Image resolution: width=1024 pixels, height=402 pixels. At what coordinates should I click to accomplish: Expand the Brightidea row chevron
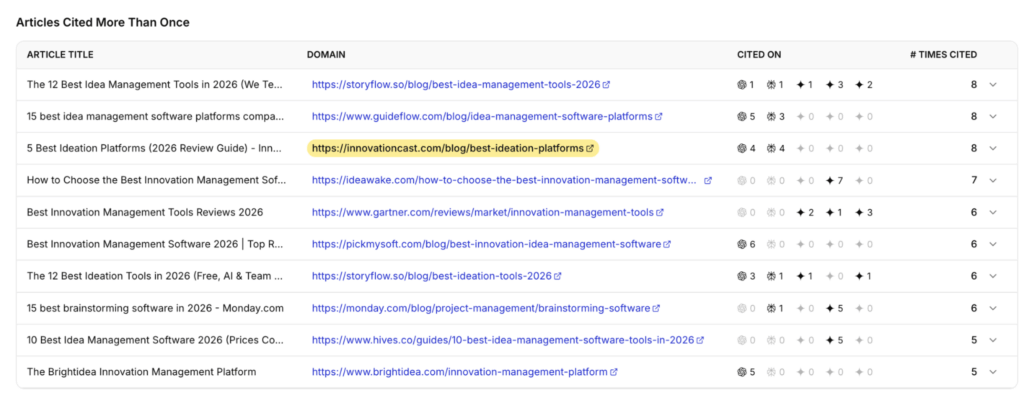(x=993, y=373)
